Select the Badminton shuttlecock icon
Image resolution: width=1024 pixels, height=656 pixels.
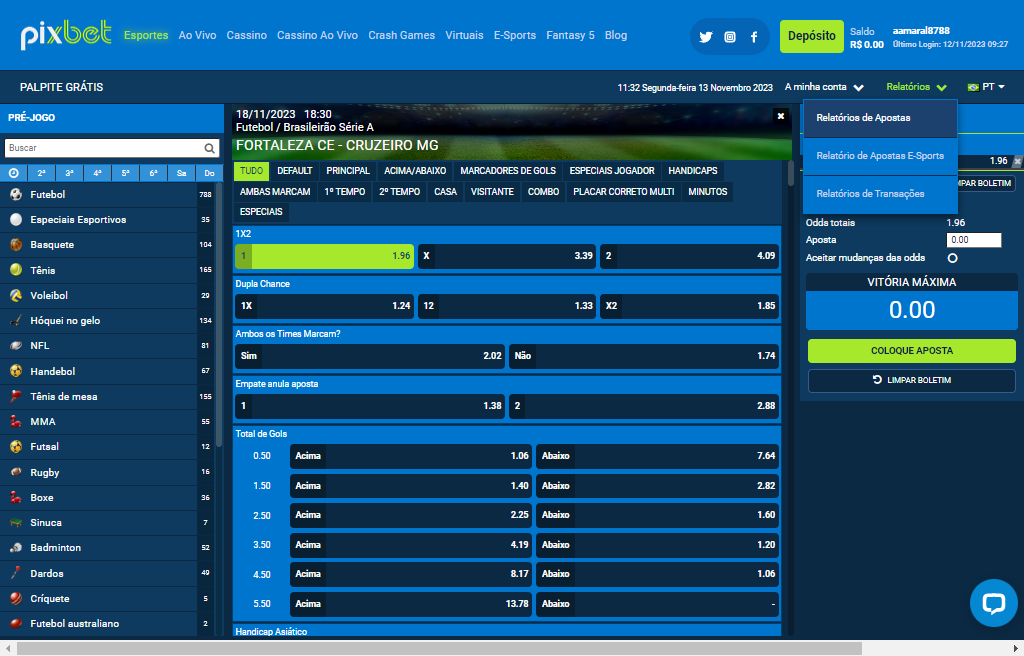coord(16,548)
